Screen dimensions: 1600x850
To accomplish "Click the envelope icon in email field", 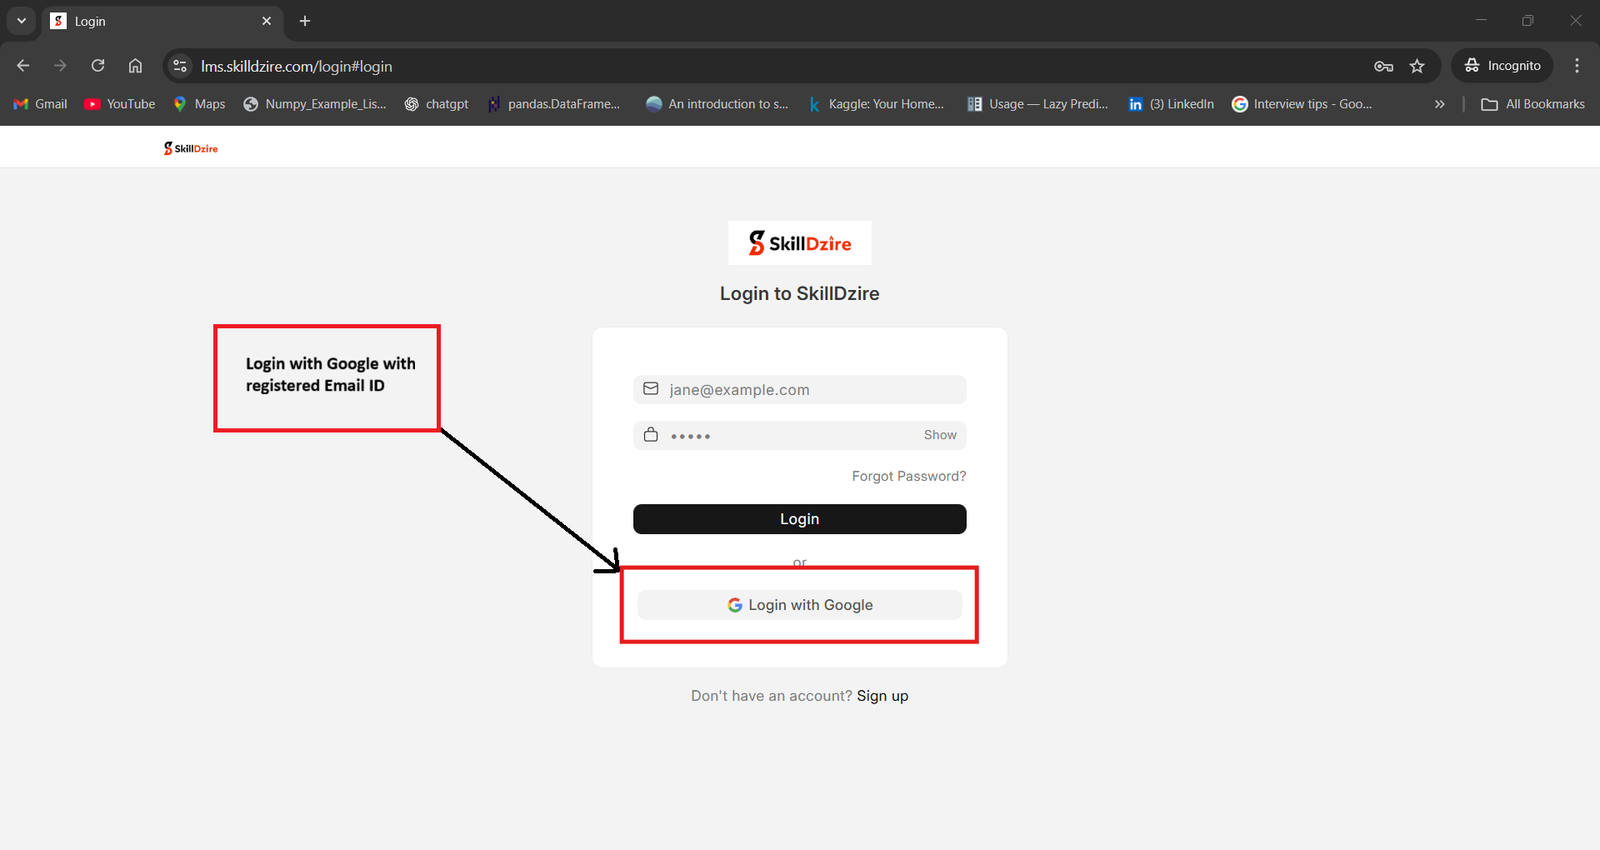I will click(651, 389).
